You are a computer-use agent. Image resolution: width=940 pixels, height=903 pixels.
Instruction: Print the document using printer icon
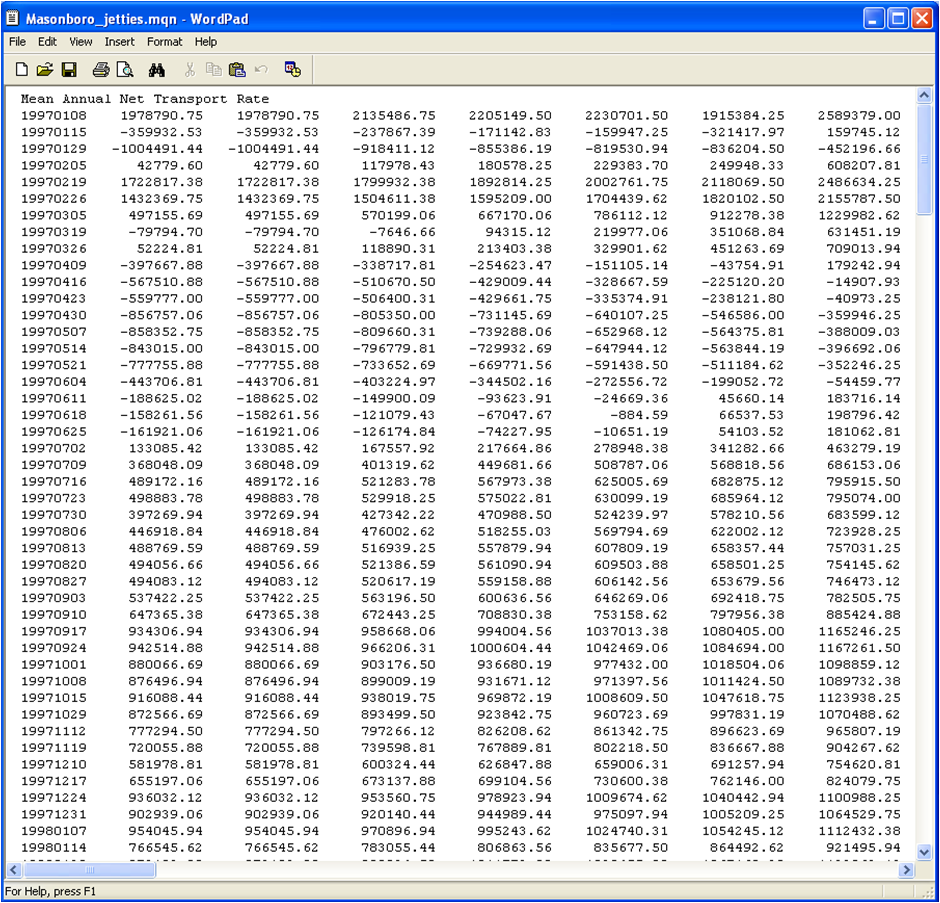pyautogui.click(x=101, y=70)
